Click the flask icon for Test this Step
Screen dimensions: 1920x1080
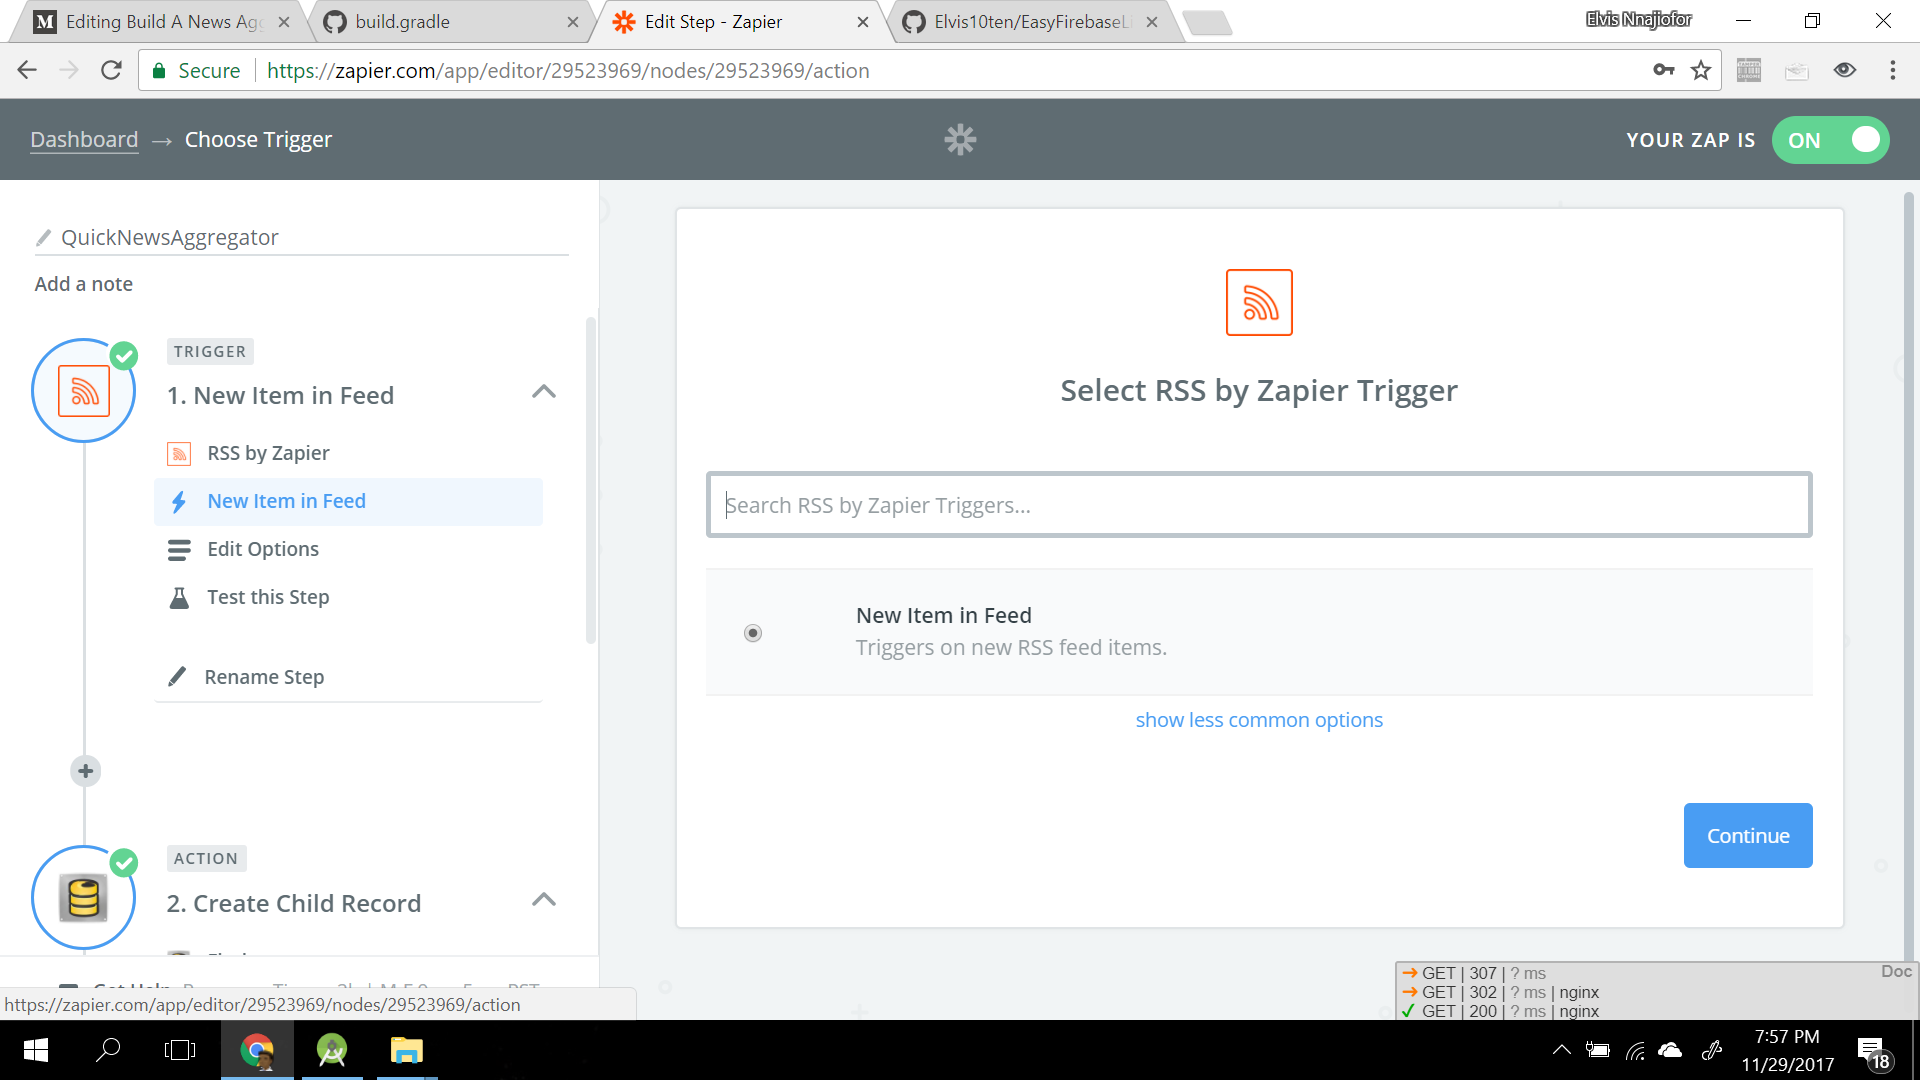(179, 598)
